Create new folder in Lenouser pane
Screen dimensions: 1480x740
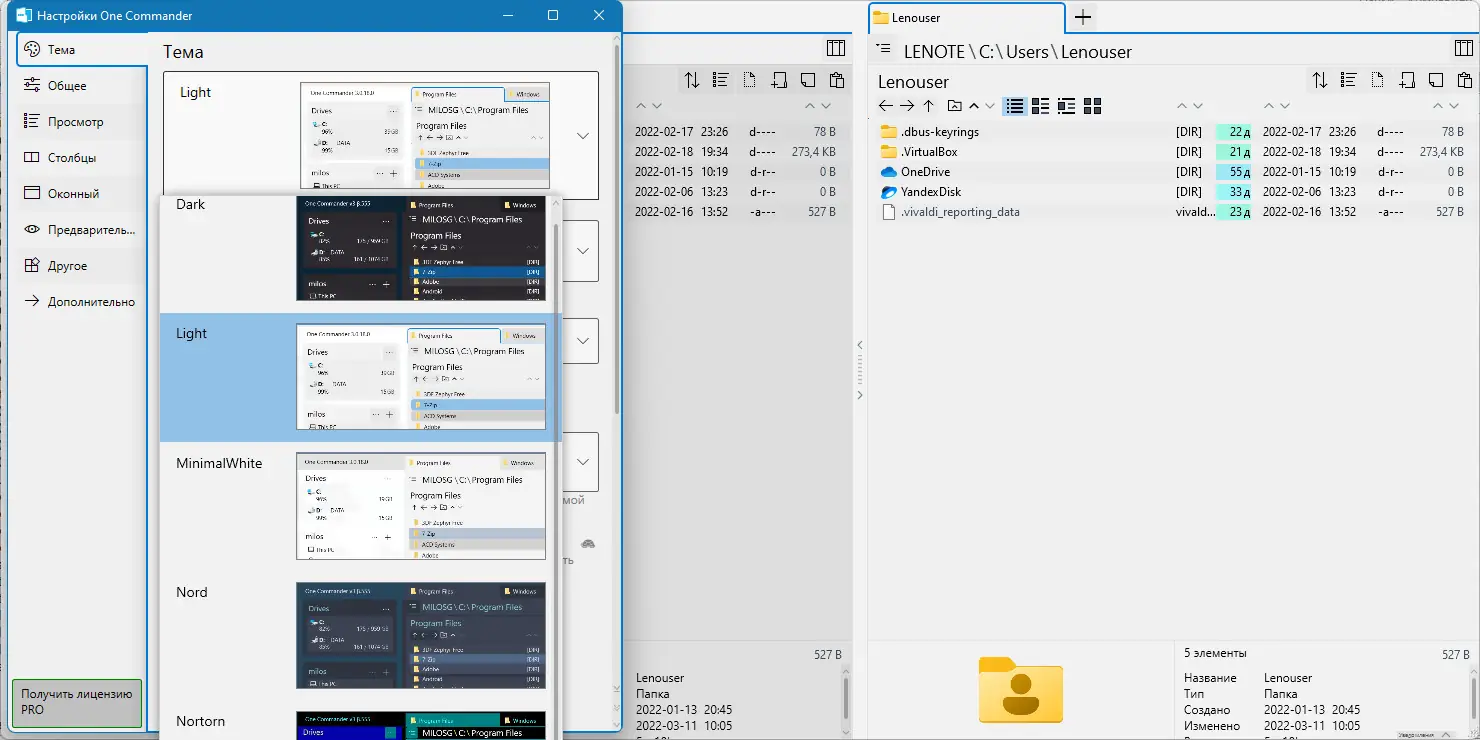(x=1407, y=80)
